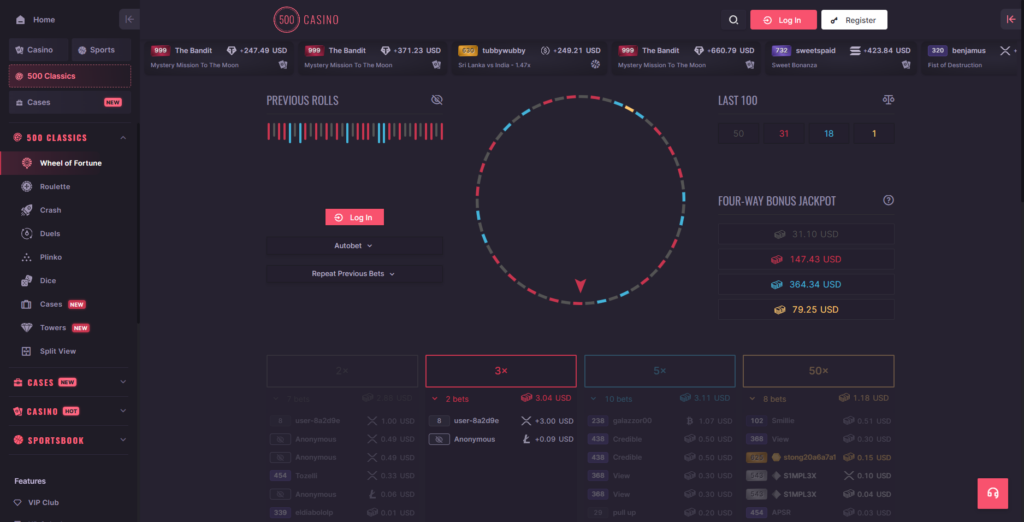This screenshot has height=522, width=1024.
Task: Select Wheel of Fortune game
Action: (69, 163)
